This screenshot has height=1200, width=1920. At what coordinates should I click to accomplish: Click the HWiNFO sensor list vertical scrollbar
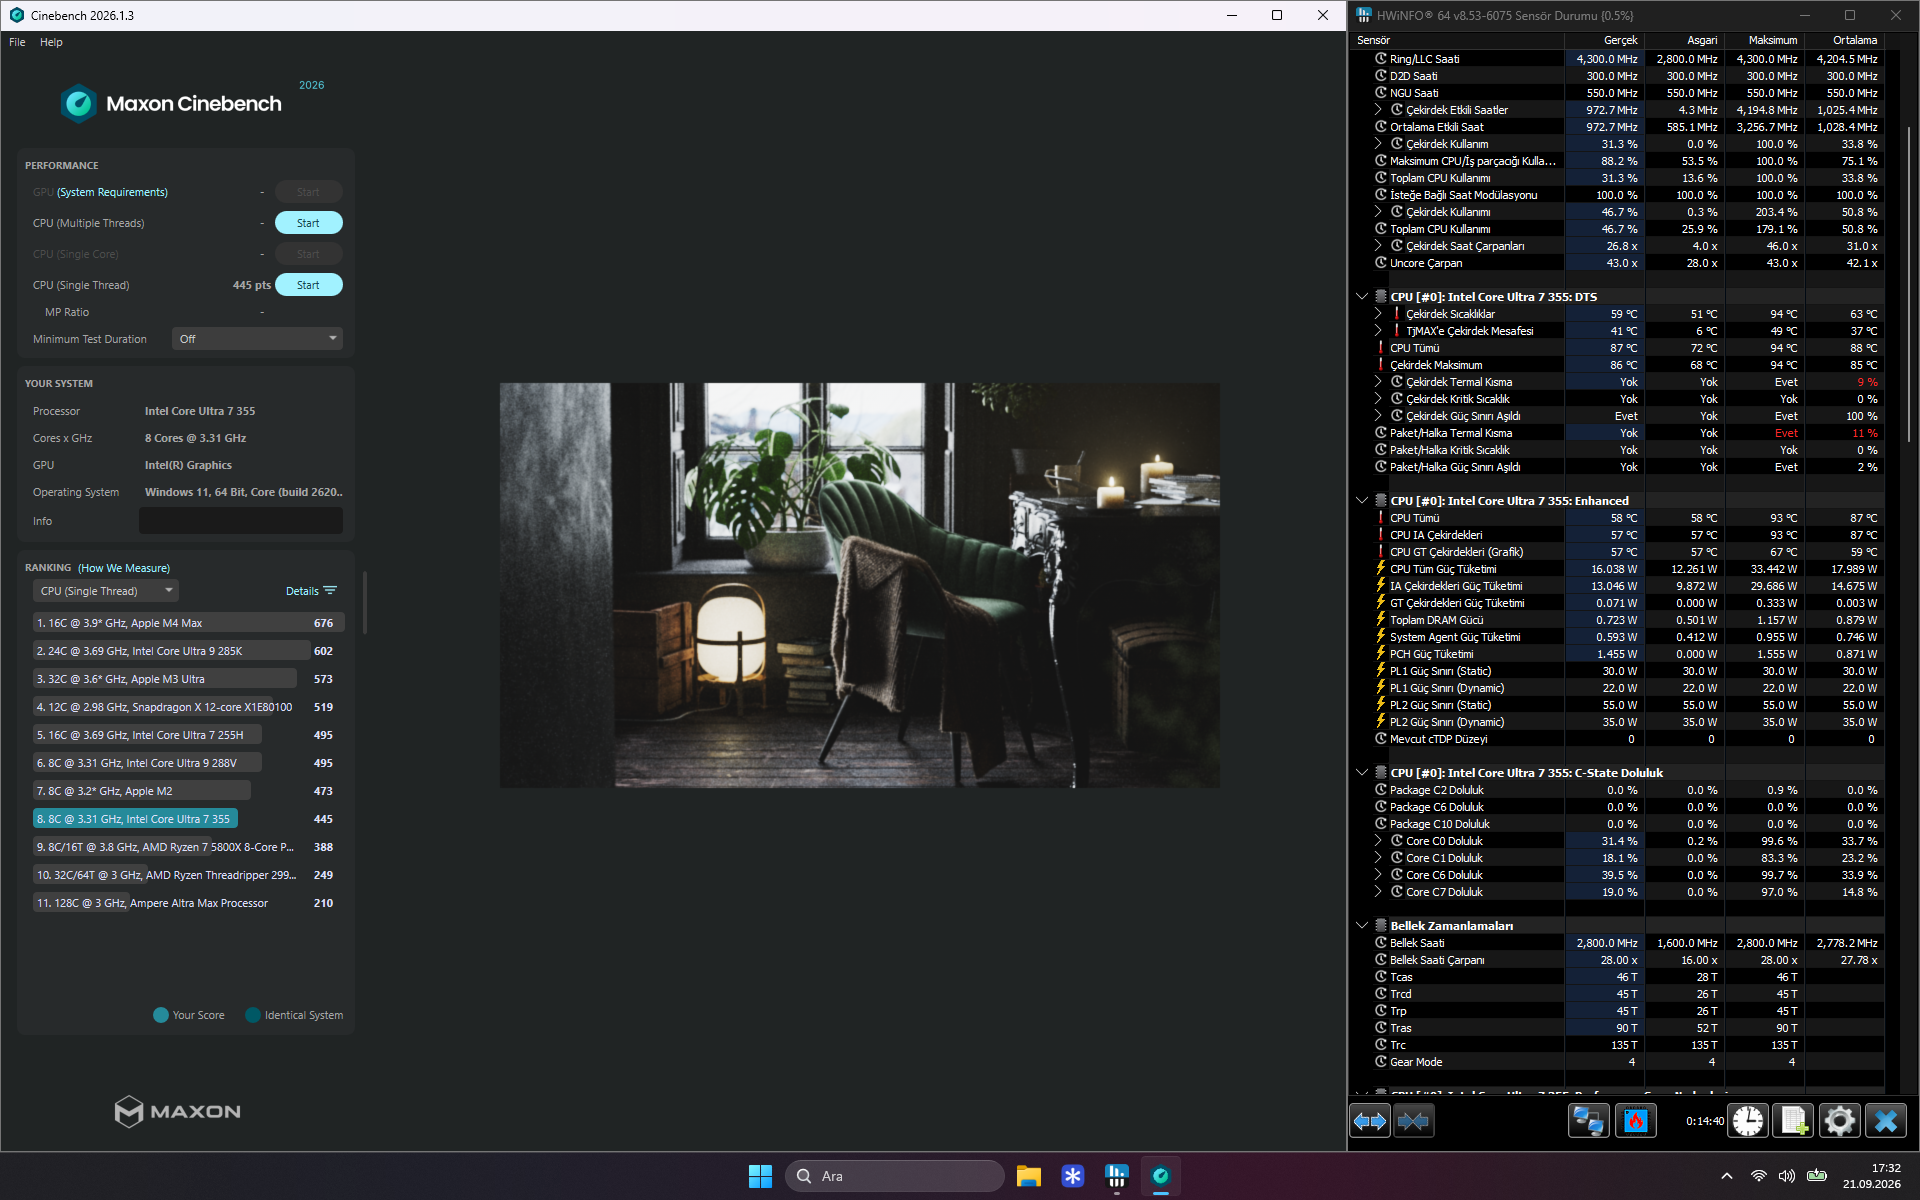pos(1909,285)
